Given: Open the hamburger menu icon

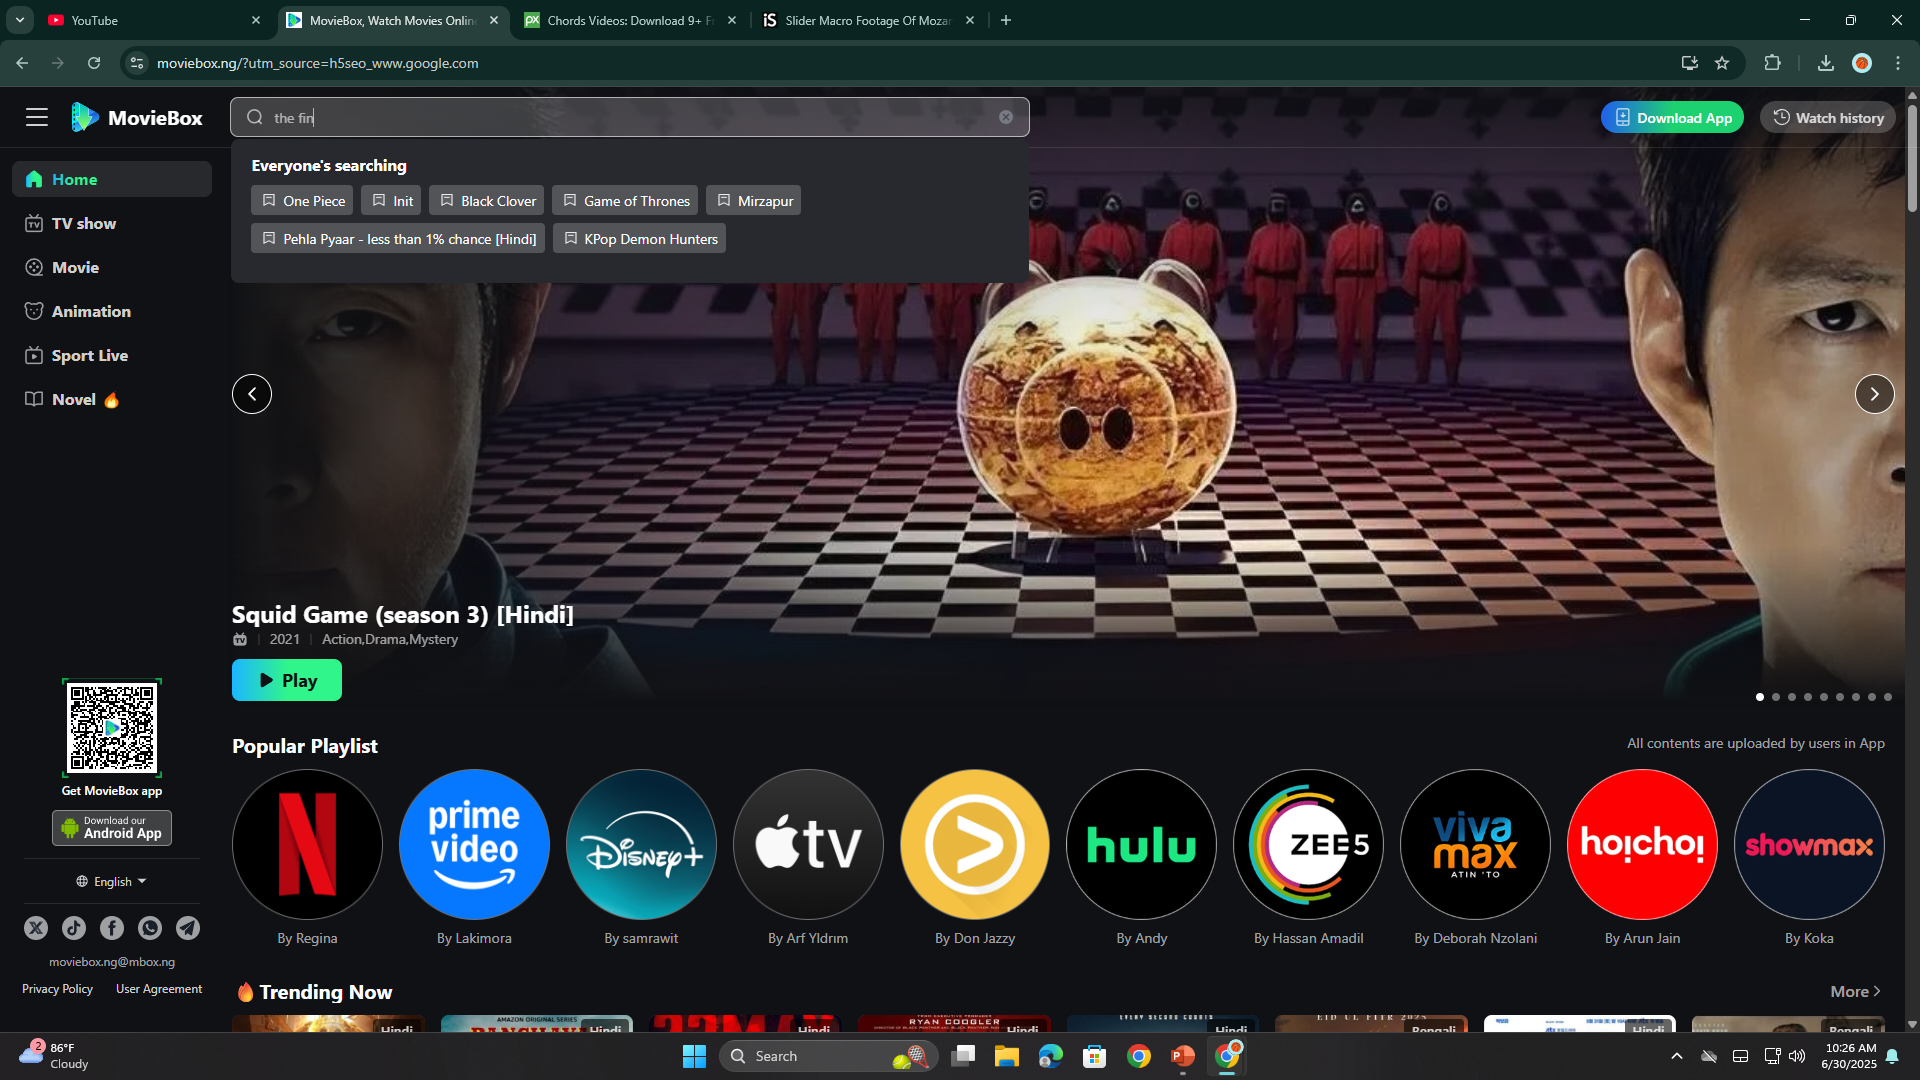Looking at the screenshot, I should click(x=37, y=118).
